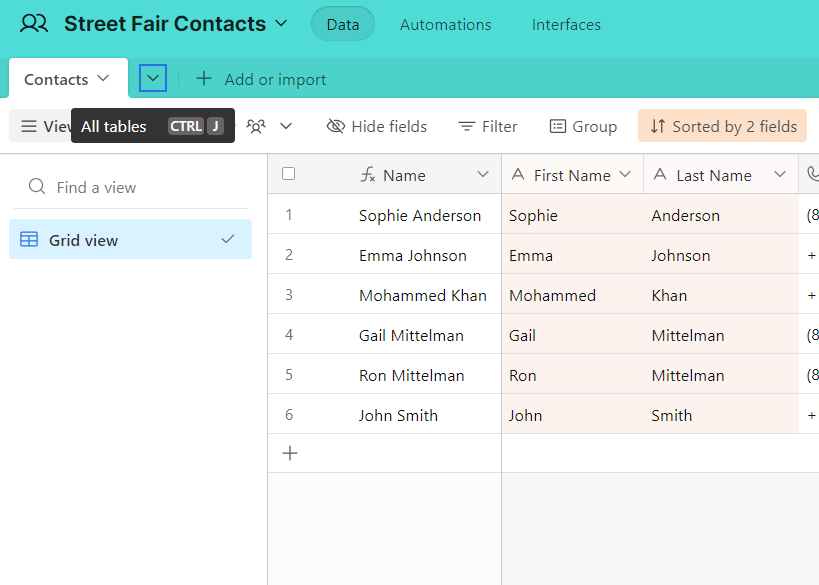Click the Hide fields crossed-eye icon

[336, 126]
